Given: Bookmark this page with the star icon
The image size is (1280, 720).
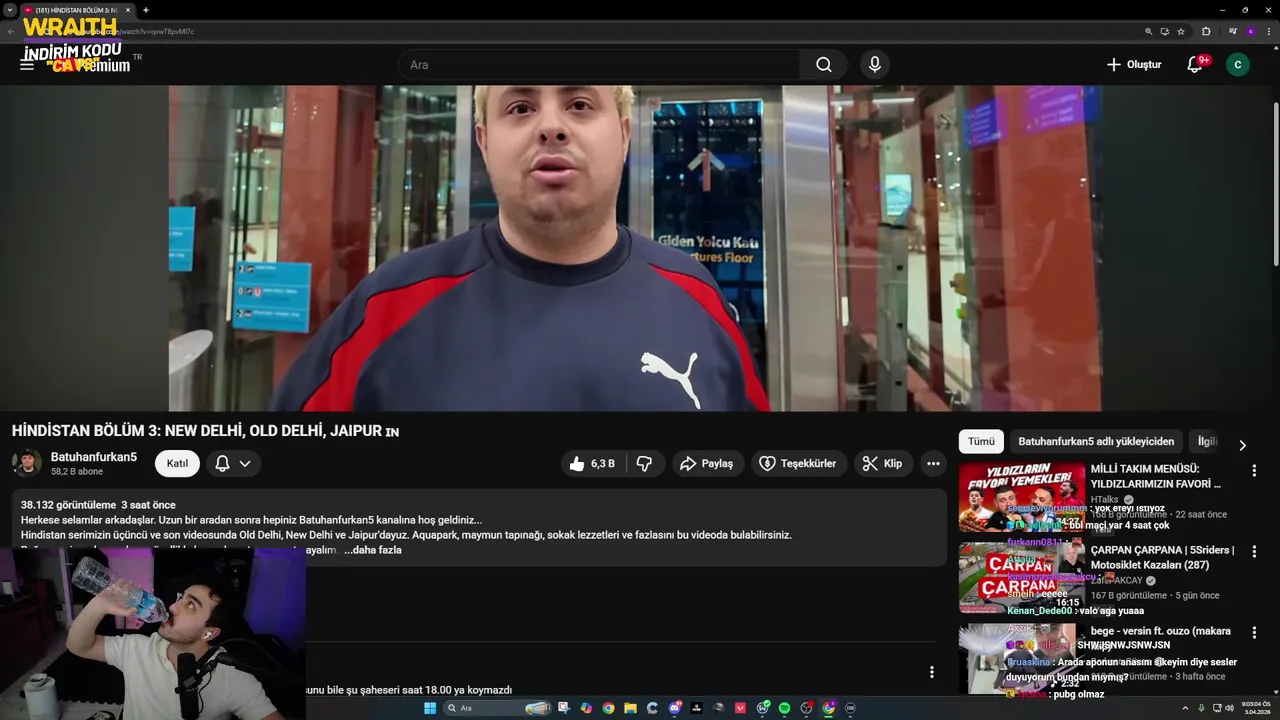Looking at the screenshot, I should click(x=1181, y=31).
